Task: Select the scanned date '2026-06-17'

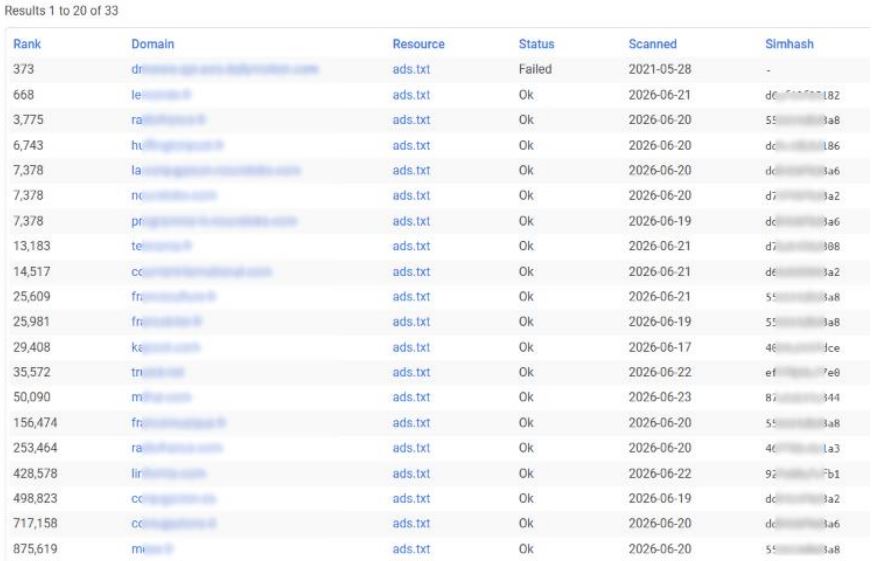Action: [660, 347]
